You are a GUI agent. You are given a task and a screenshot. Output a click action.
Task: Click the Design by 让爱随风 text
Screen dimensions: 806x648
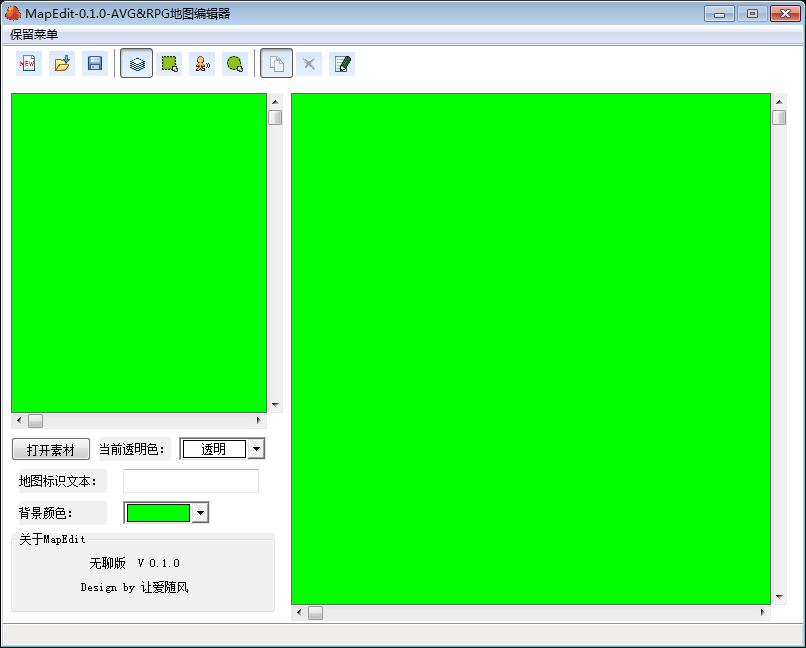135,587
